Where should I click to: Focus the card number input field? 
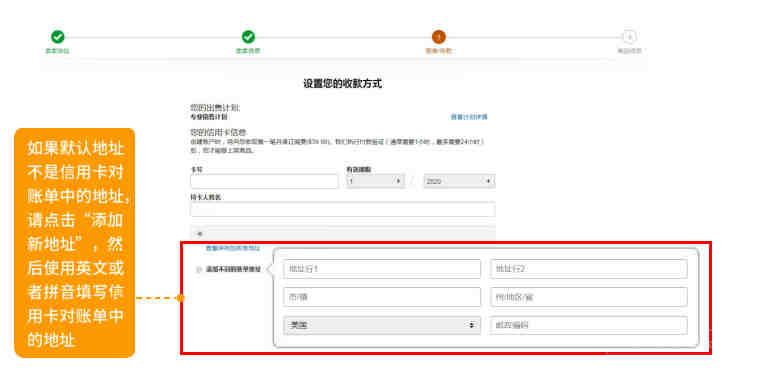click(264, 181)
